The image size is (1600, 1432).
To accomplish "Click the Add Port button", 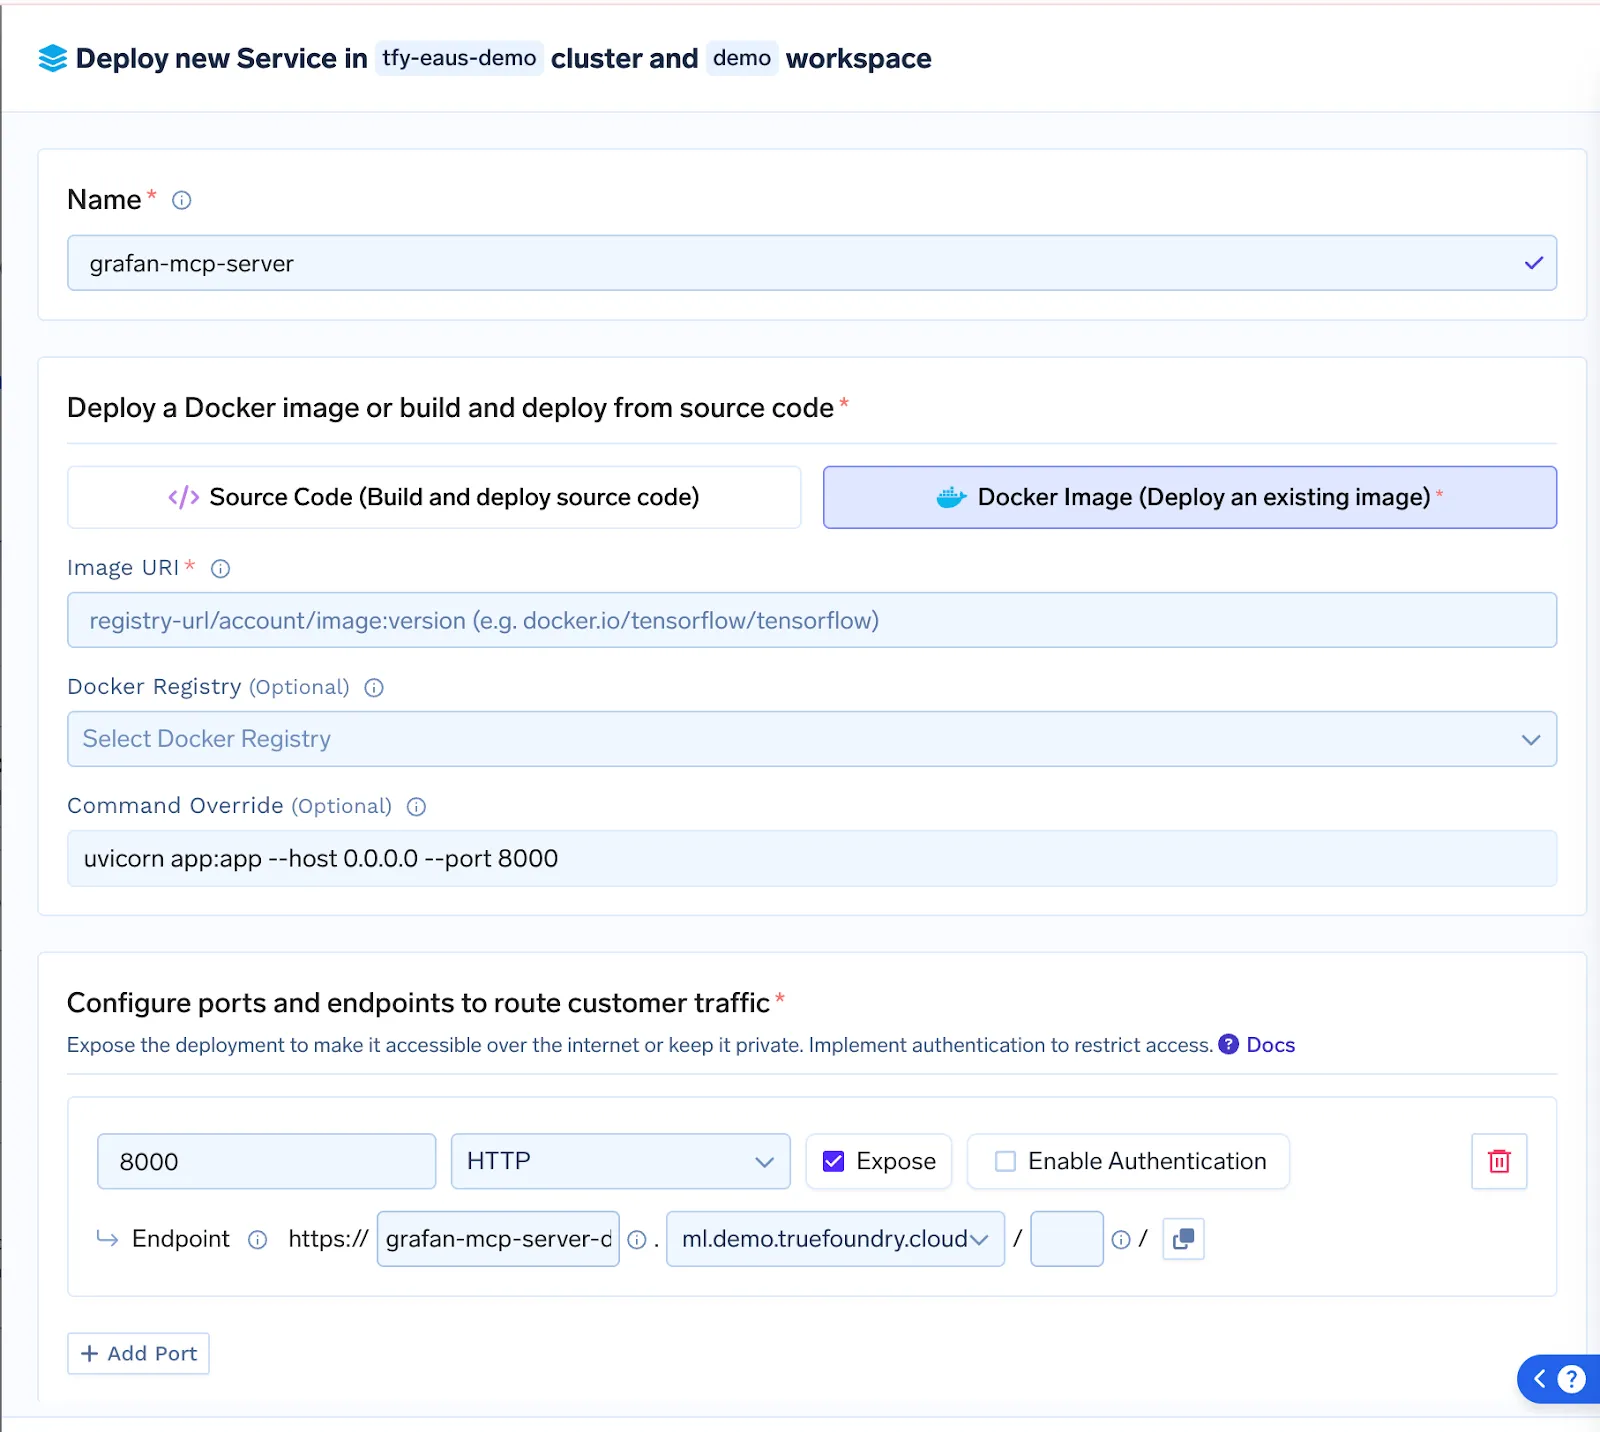I will point(138,1353).
